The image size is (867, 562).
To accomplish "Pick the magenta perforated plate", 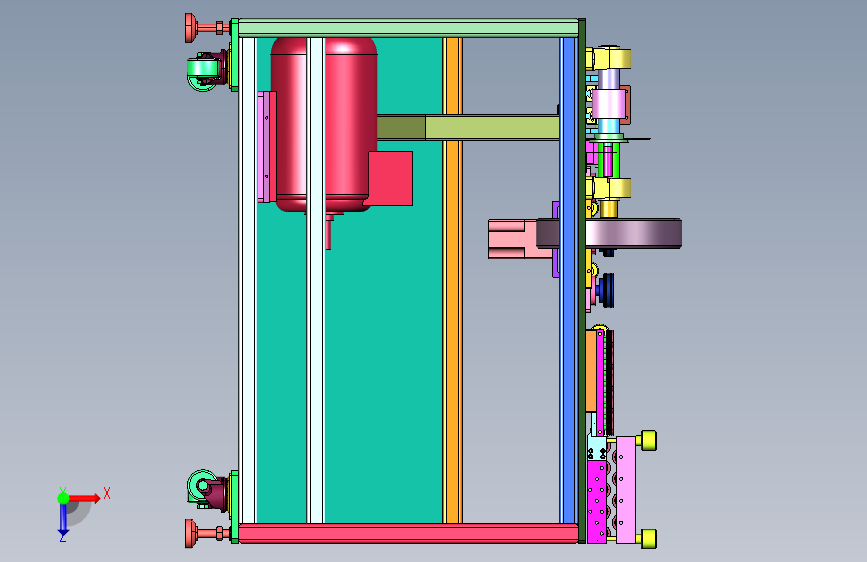I will (597, 502).
